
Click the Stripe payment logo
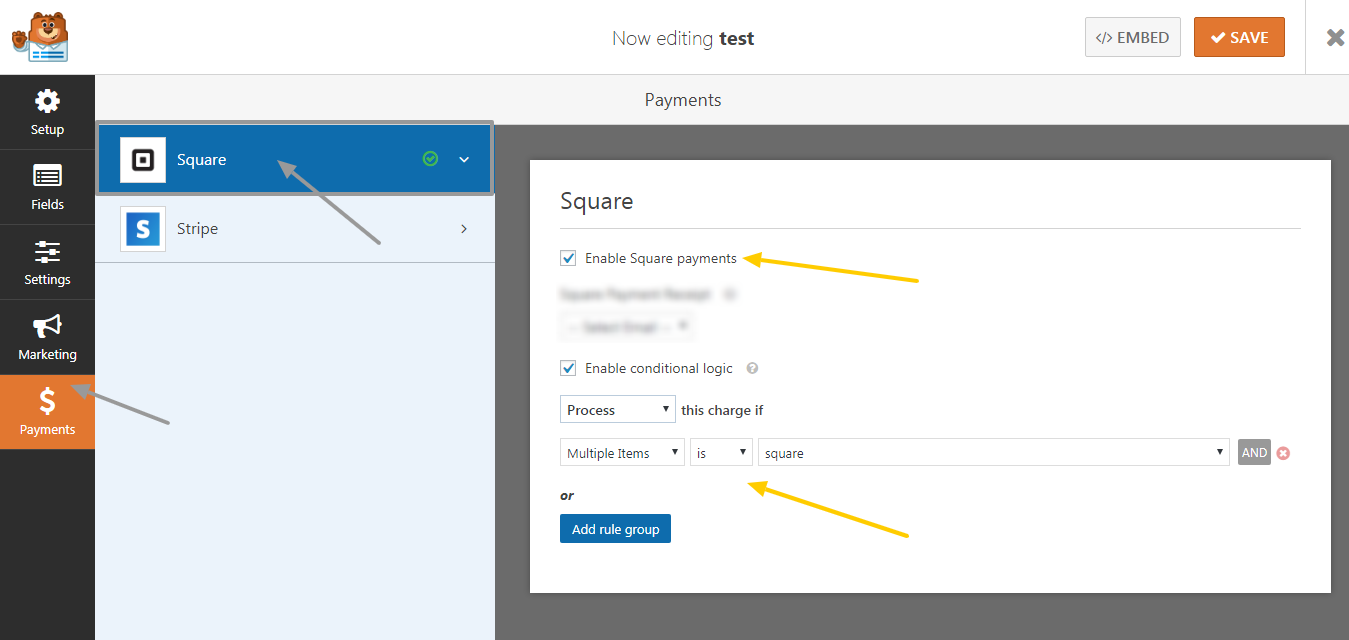[x=142, y=228]
